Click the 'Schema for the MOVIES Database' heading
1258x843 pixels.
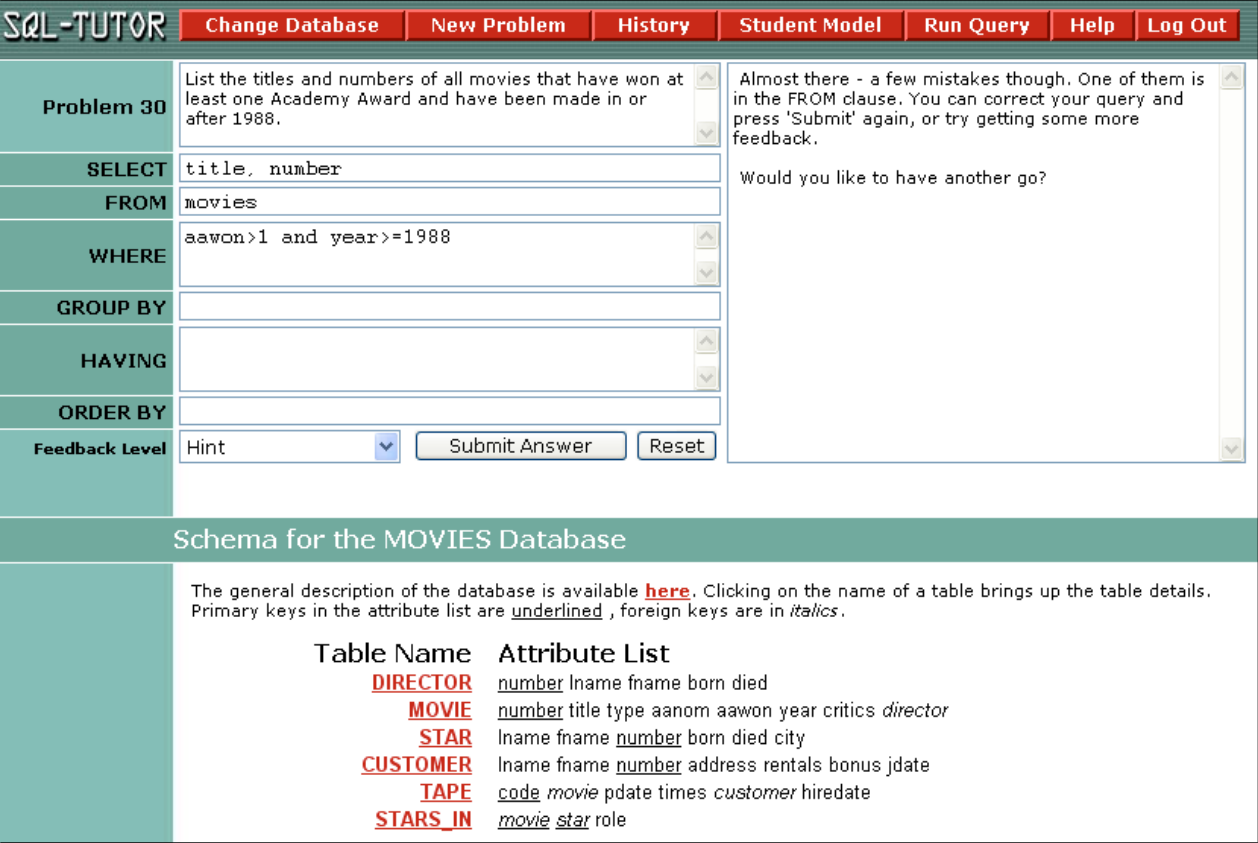tap(400, 540)
